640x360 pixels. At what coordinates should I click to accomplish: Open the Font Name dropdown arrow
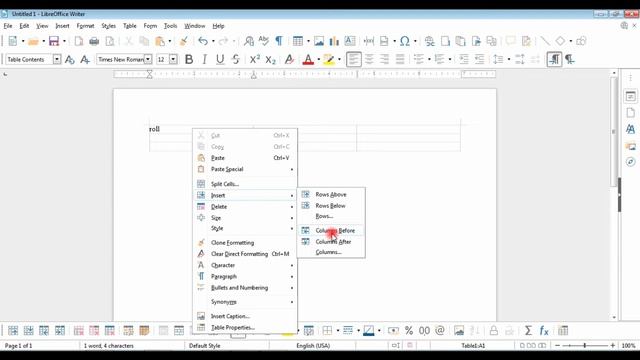point(148,59)
